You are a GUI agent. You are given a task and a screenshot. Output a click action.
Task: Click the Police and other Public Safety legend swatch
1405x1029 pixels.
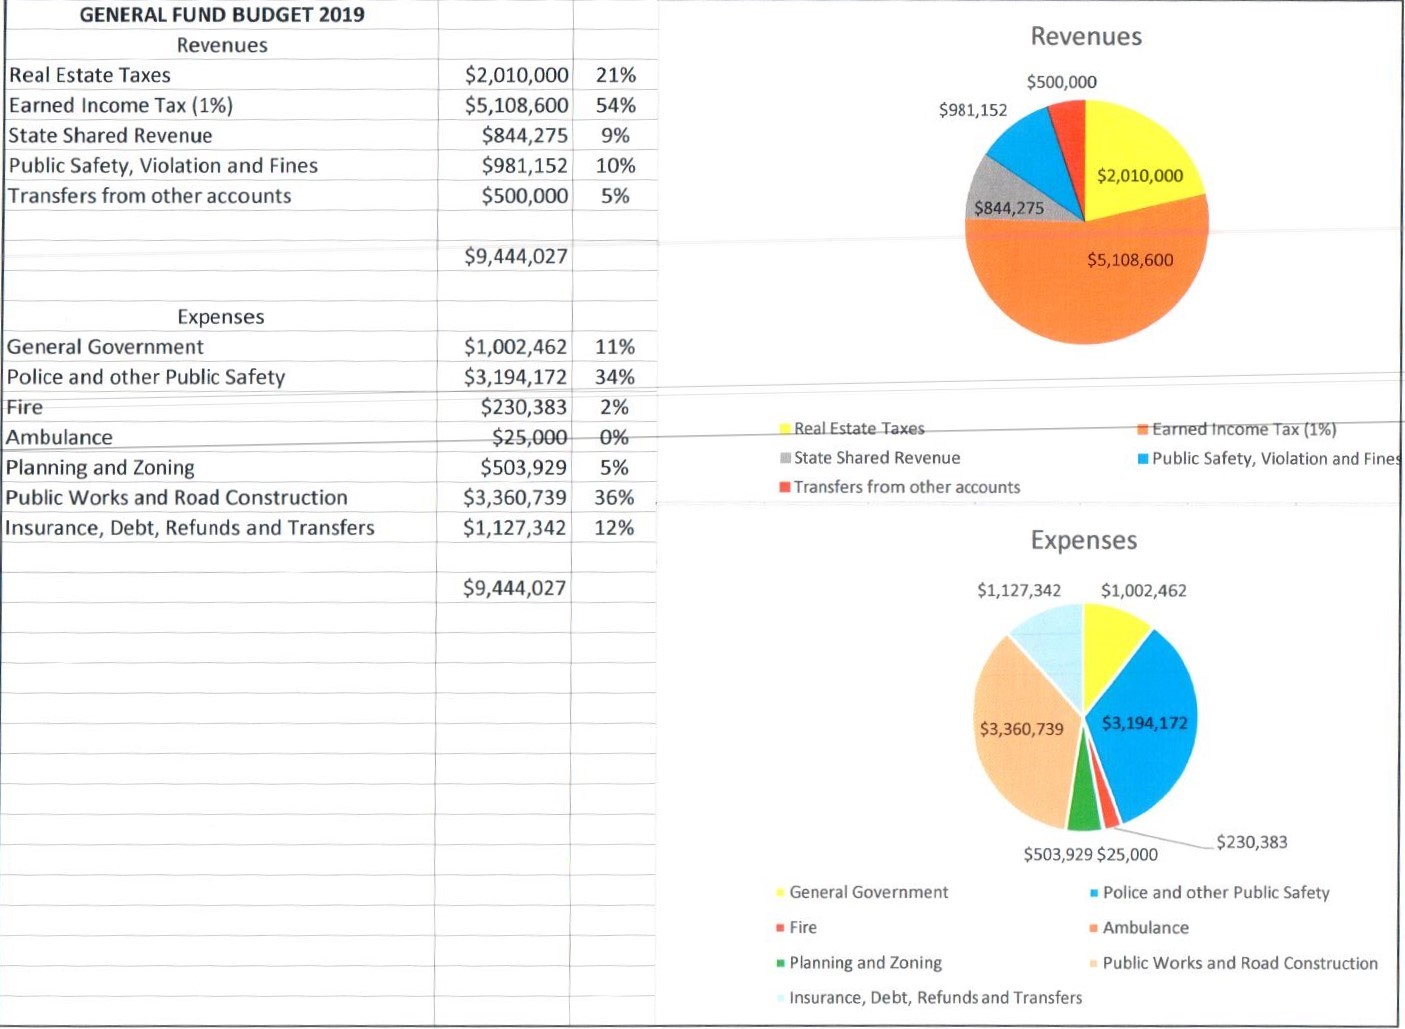[x=1094, y=893]
